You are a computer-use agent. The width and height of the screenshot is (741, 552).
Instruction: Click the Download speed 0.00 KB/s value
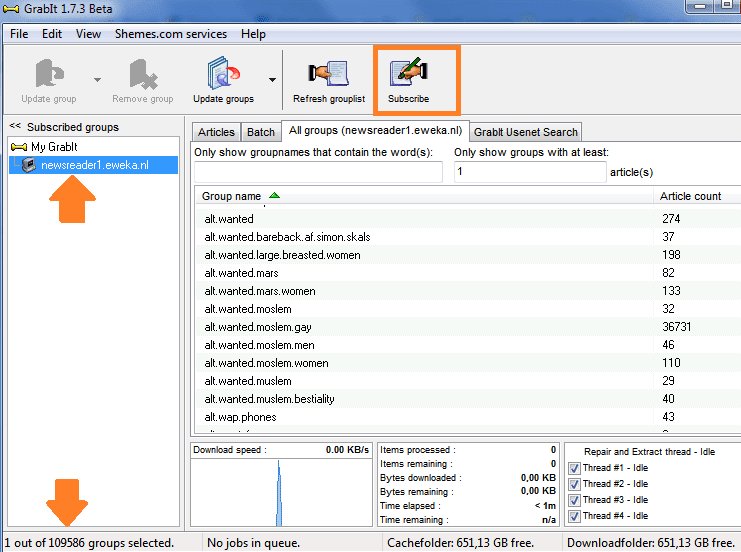[347, 450]
